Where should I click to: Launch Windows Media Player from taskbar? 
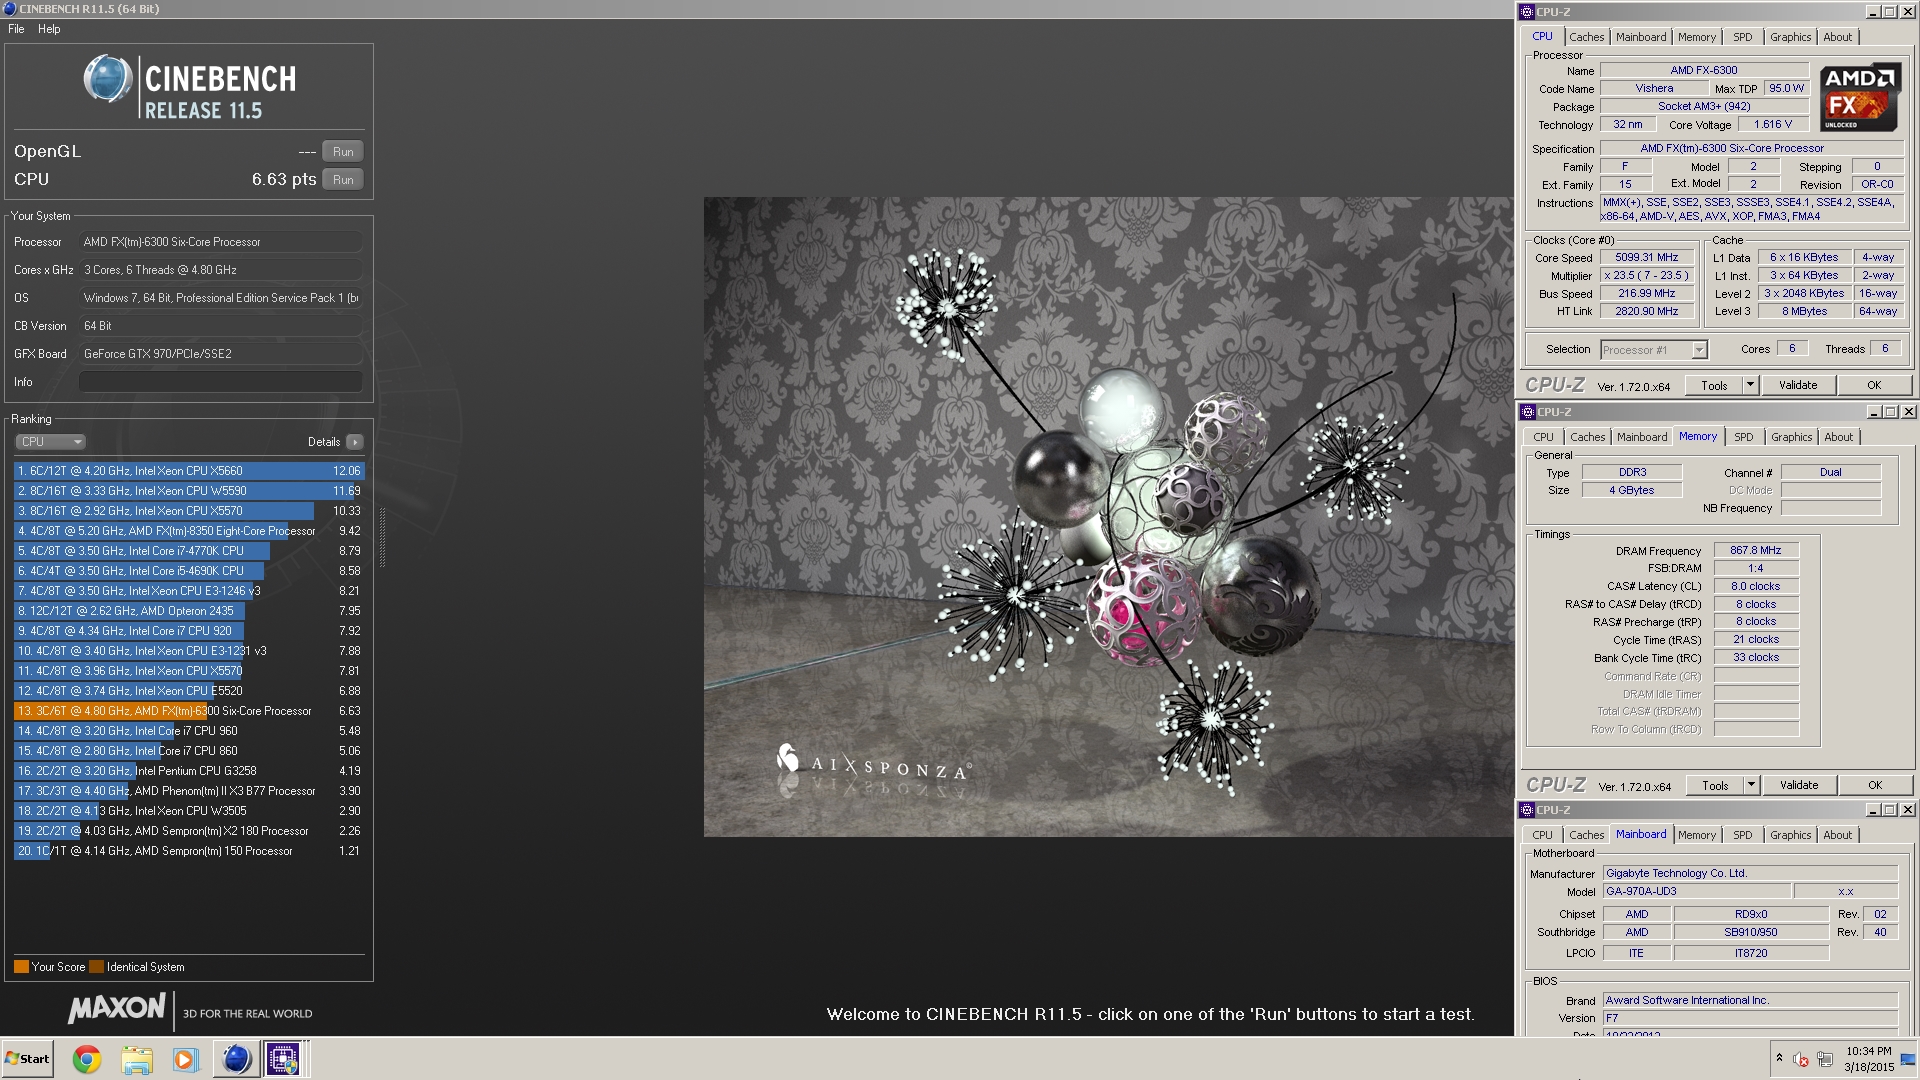[186, 1059]
